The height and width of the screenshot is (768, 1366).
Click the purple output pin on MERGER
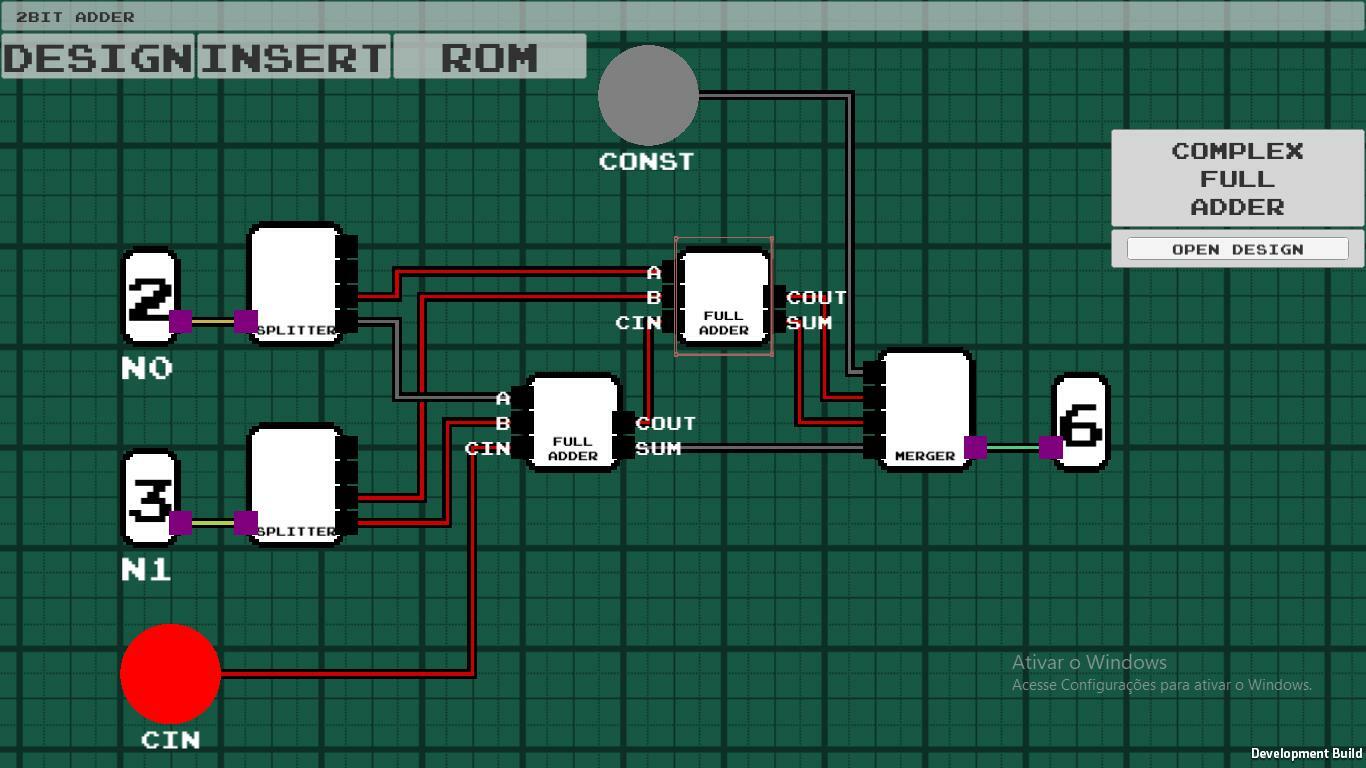[976, 448]
